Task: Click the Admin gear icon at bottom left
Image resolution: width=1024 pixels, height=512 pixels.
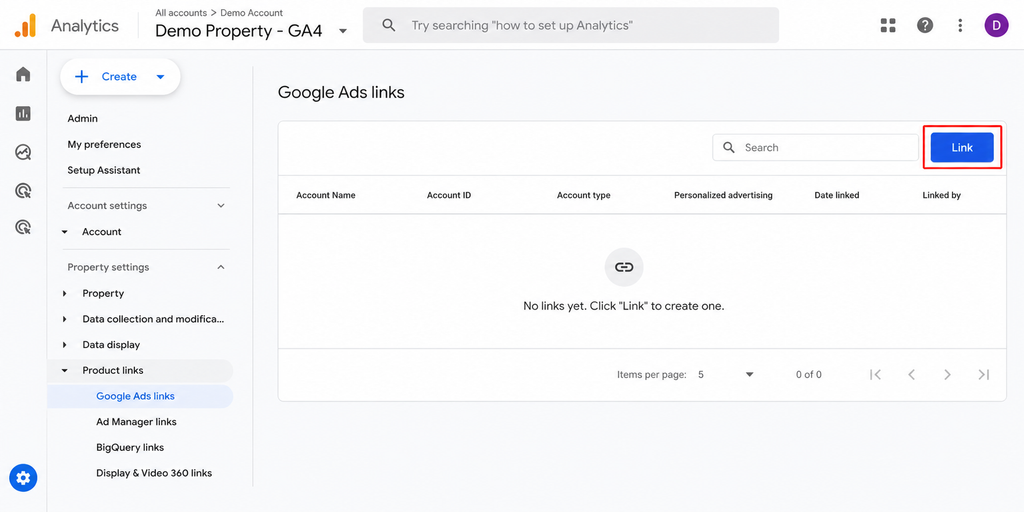Action: [24, 478]
